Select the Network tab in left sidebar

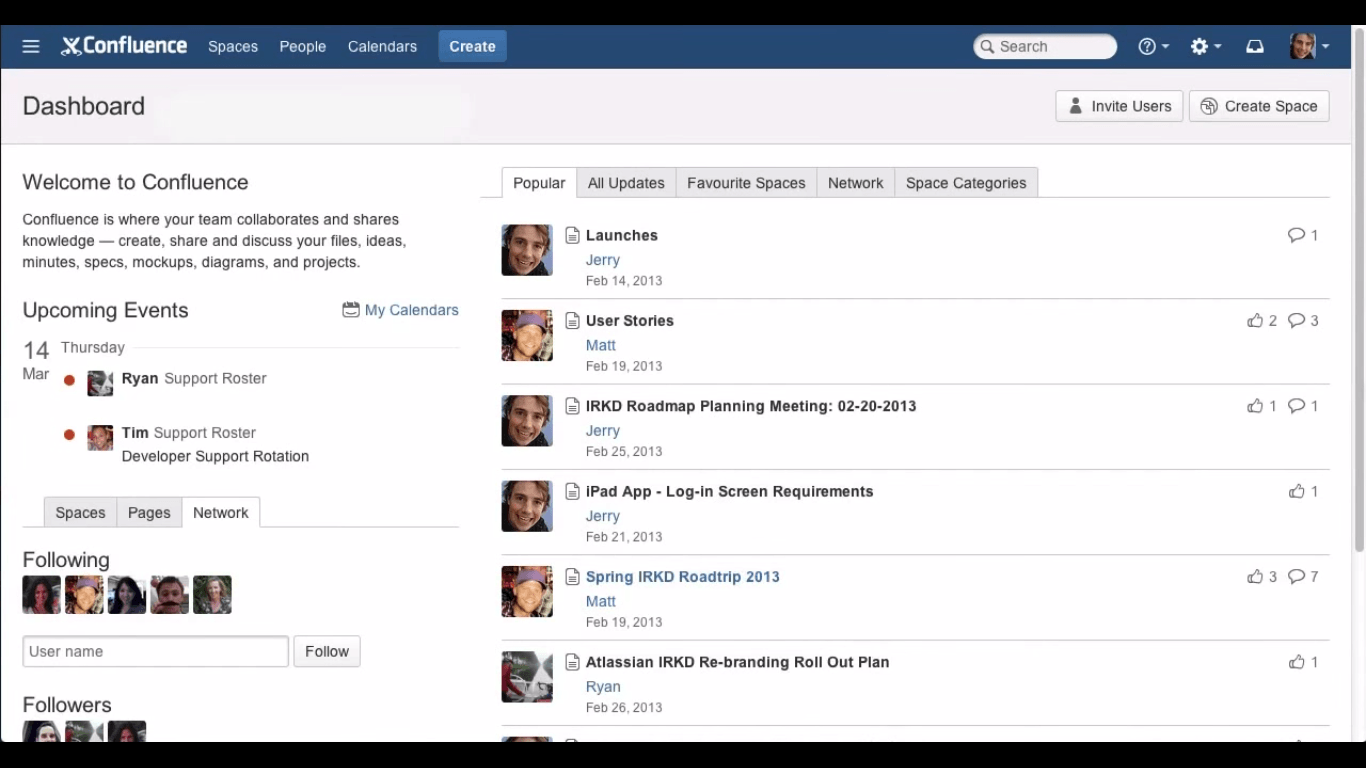click(x=221, y=512)
